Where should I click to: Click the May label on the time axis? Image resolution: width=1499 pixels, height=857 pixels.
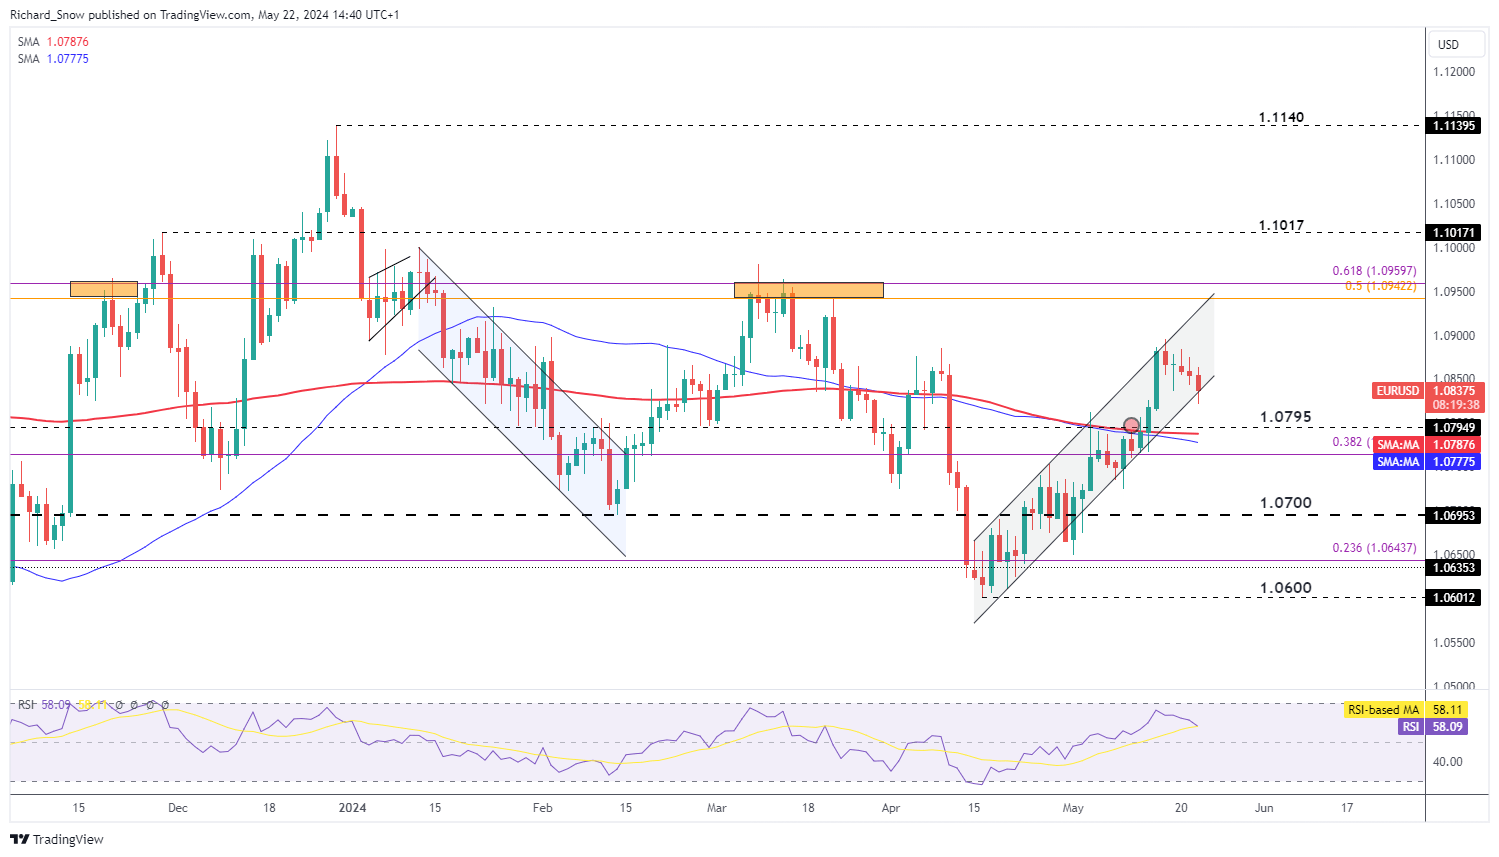[x=1073, y=808]
